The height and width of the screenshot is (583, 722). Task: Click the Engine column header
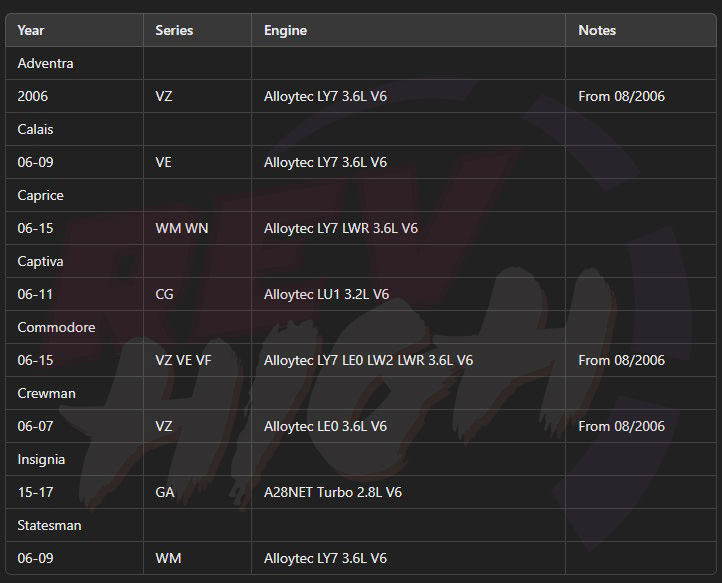pyautogui.click(x=408, y=30)
